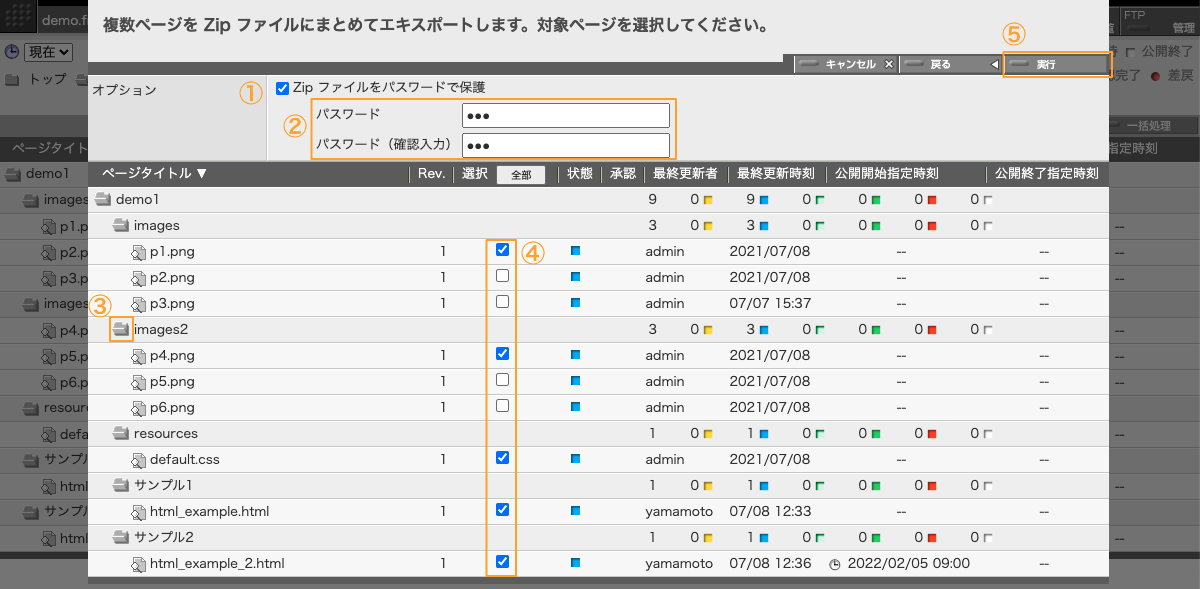Click the キャンセル button

pos(846,64)
